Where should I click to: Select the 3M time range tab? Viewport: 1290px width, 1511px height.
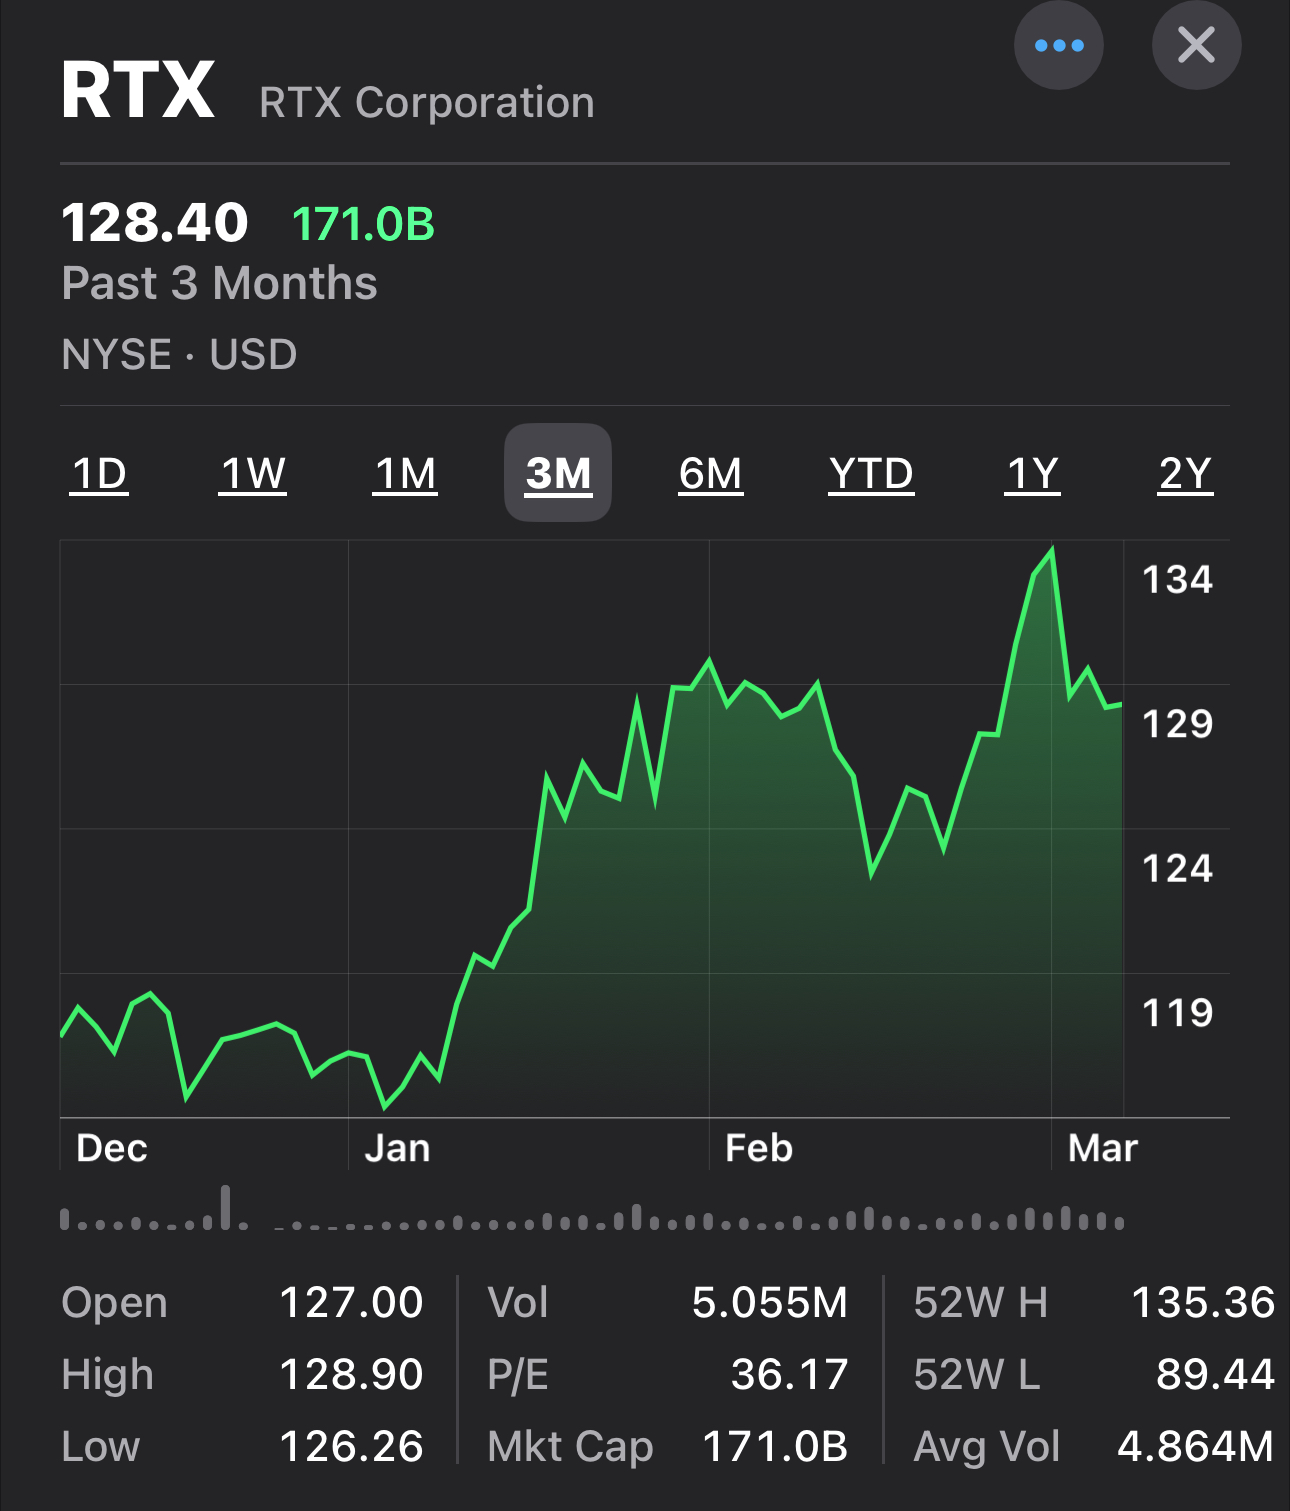coord(558,473)
